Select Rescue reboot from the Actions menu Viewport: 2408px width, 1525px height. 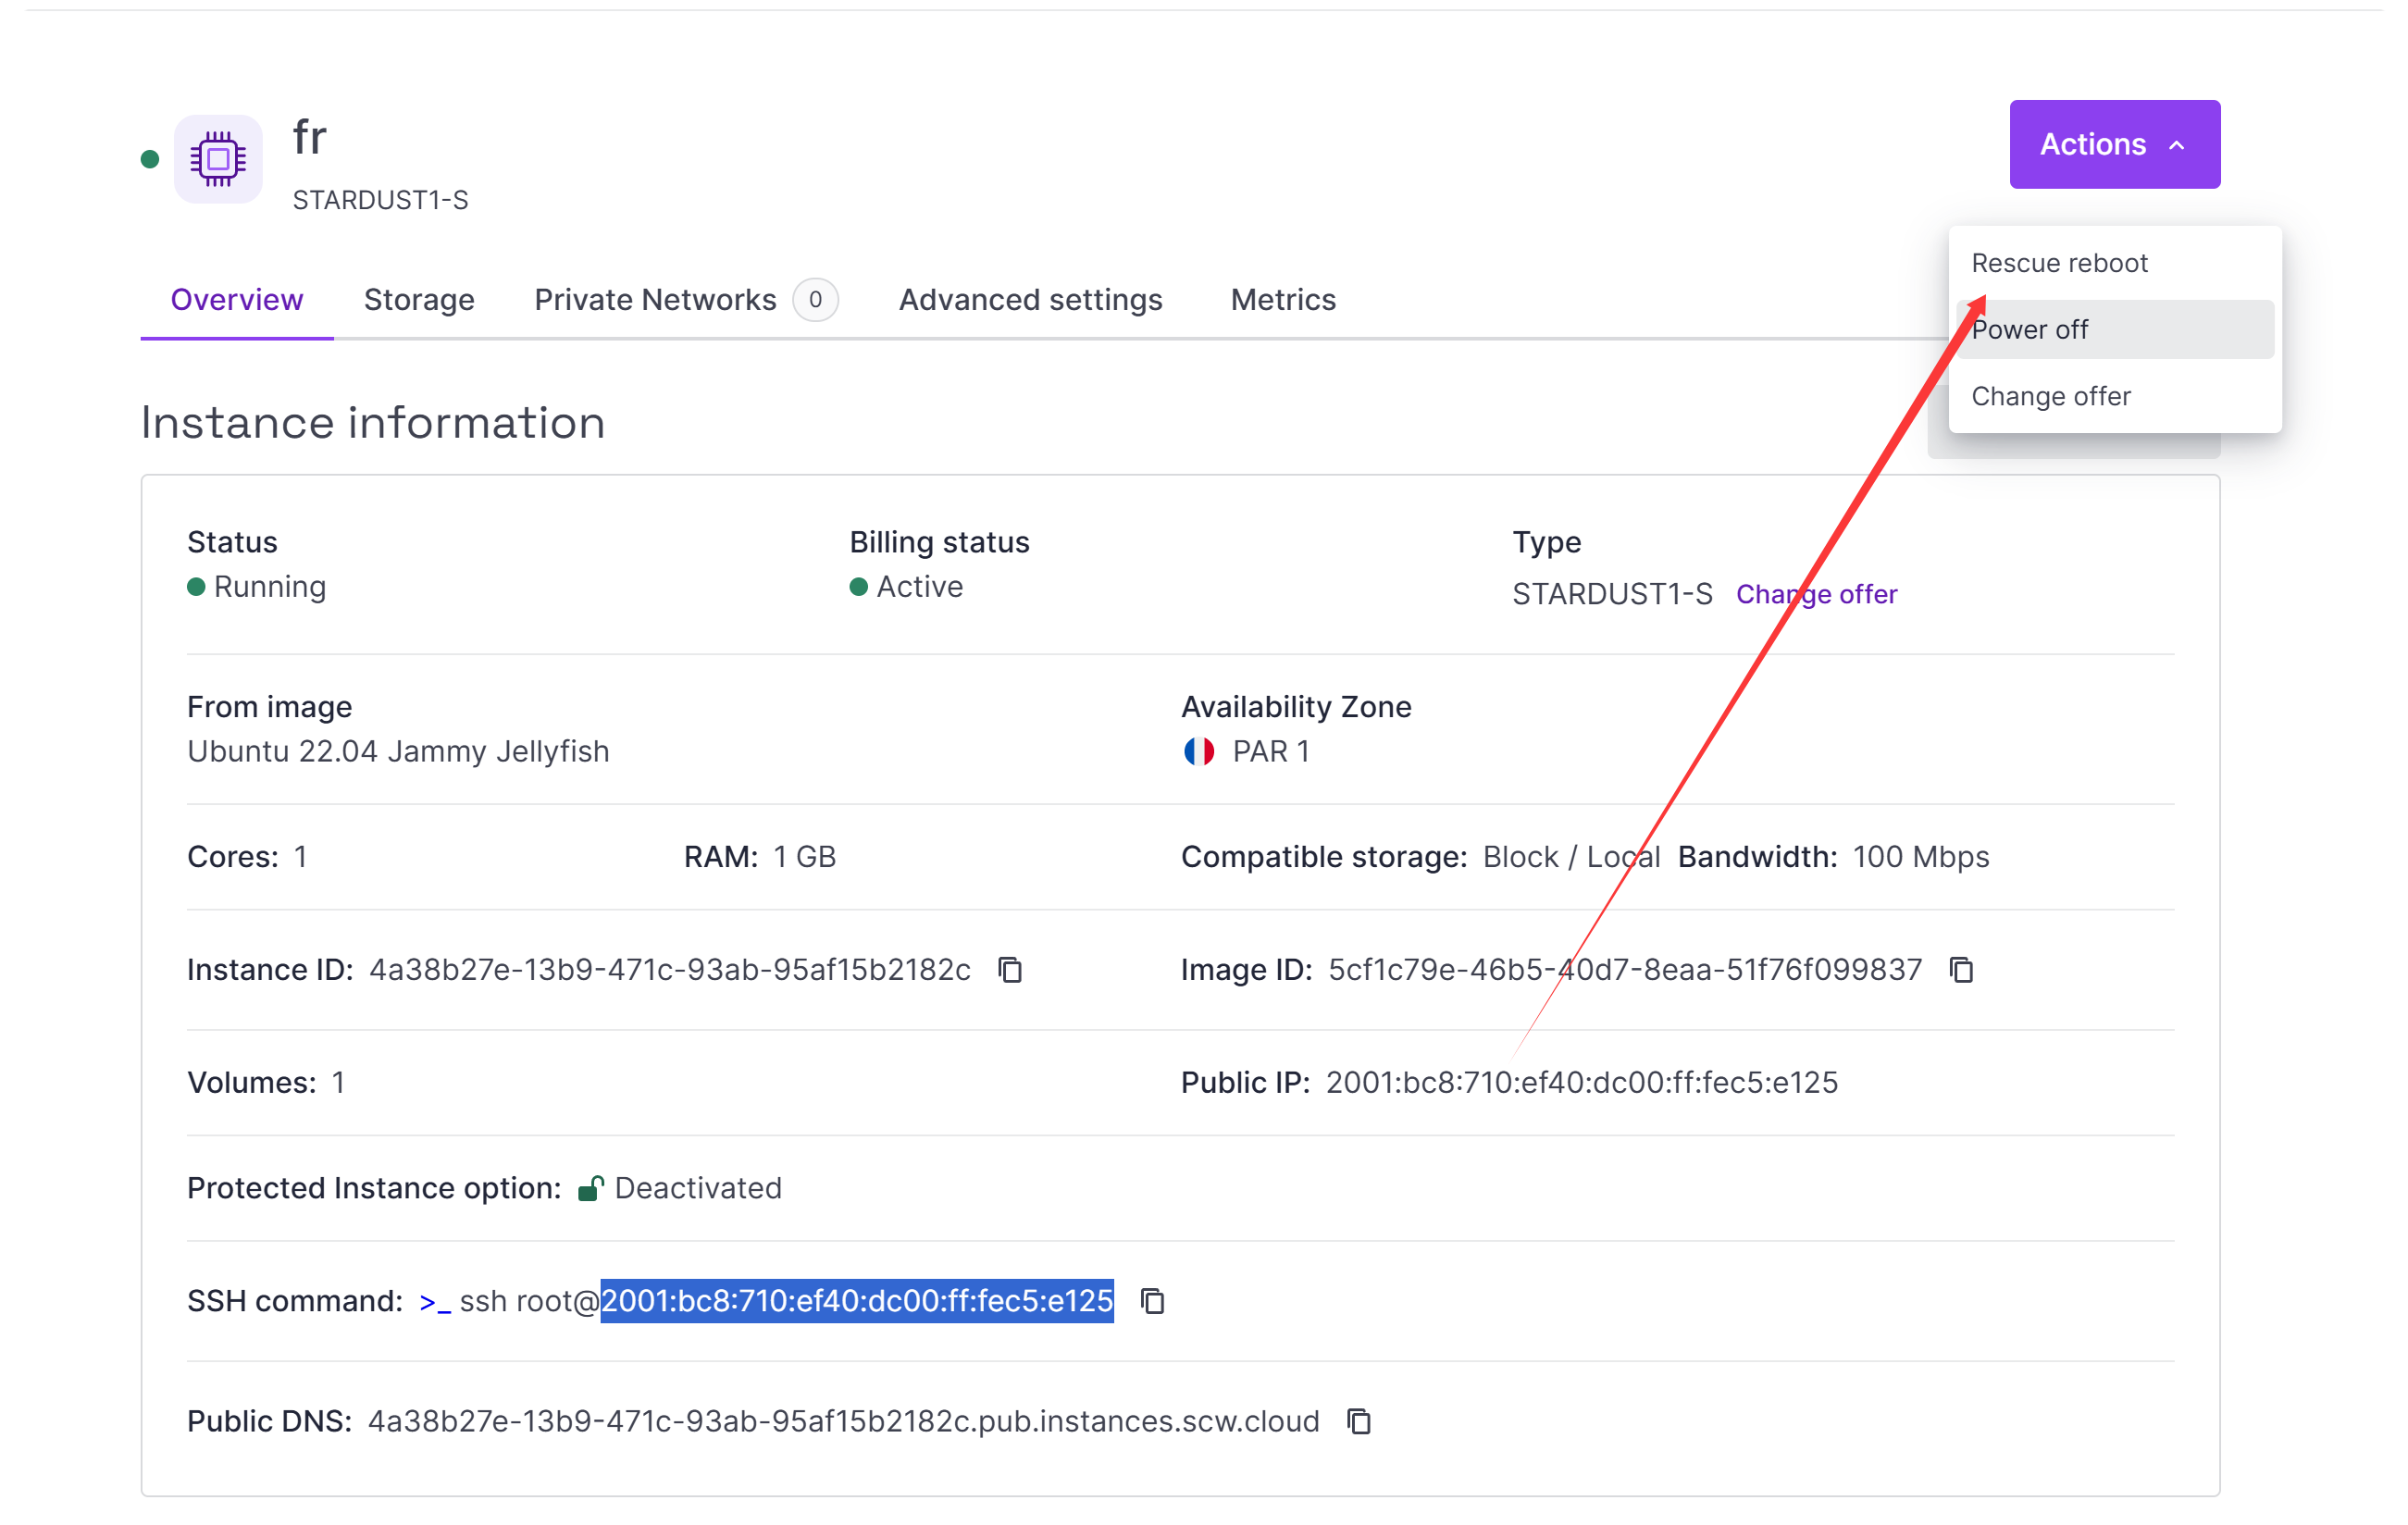click(x=2114, y=263)
